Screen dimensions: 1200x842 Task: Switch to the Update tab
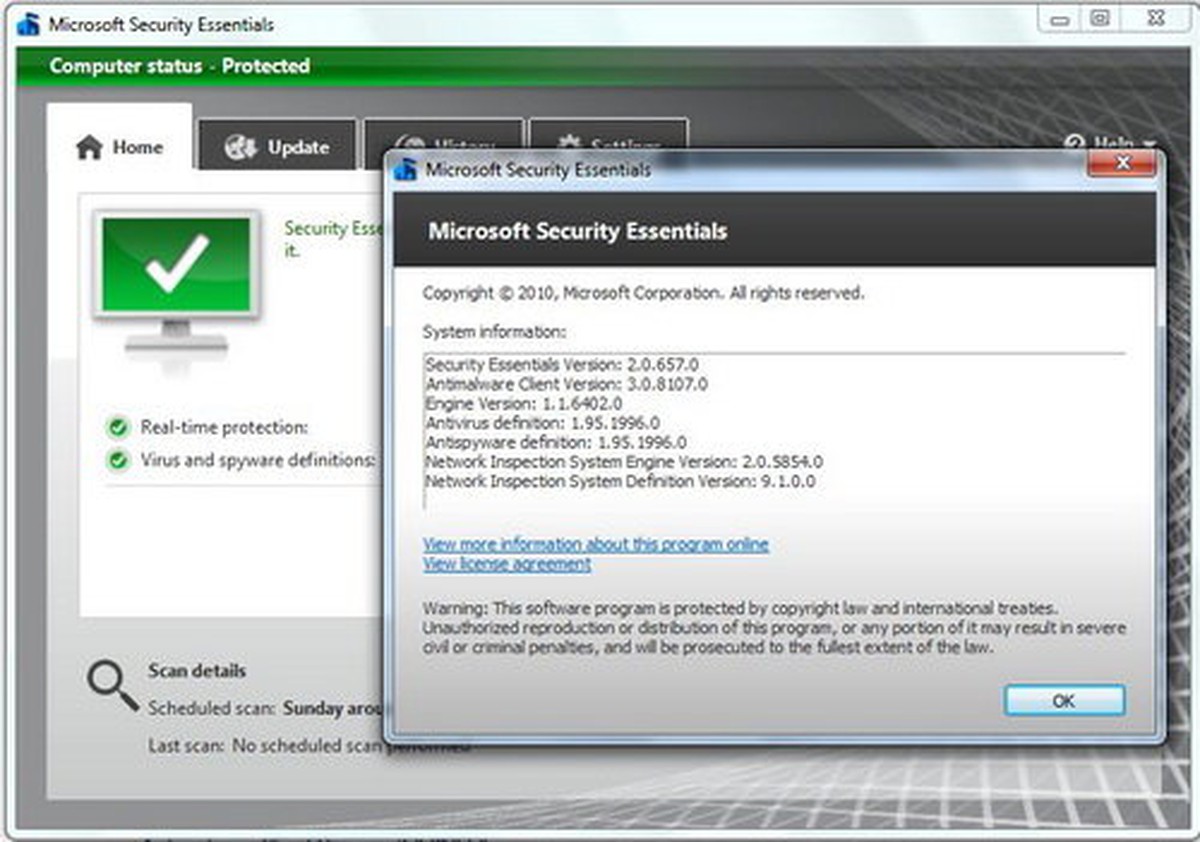(277, 147)
